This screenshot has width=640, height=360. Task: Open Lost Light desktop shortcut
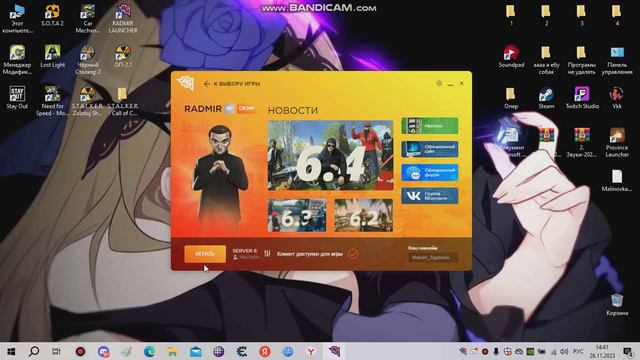coord(52,57)
